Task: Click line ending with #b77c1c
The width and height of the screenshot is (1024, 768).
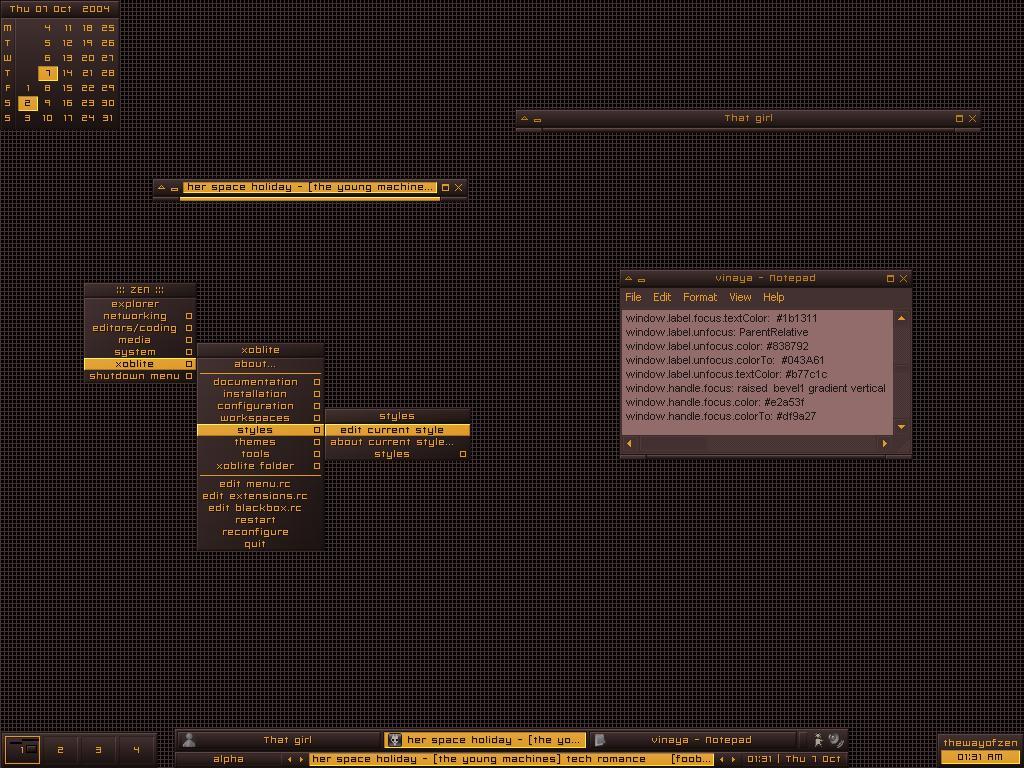Action: pyautogui.click(x=726, y=374)
